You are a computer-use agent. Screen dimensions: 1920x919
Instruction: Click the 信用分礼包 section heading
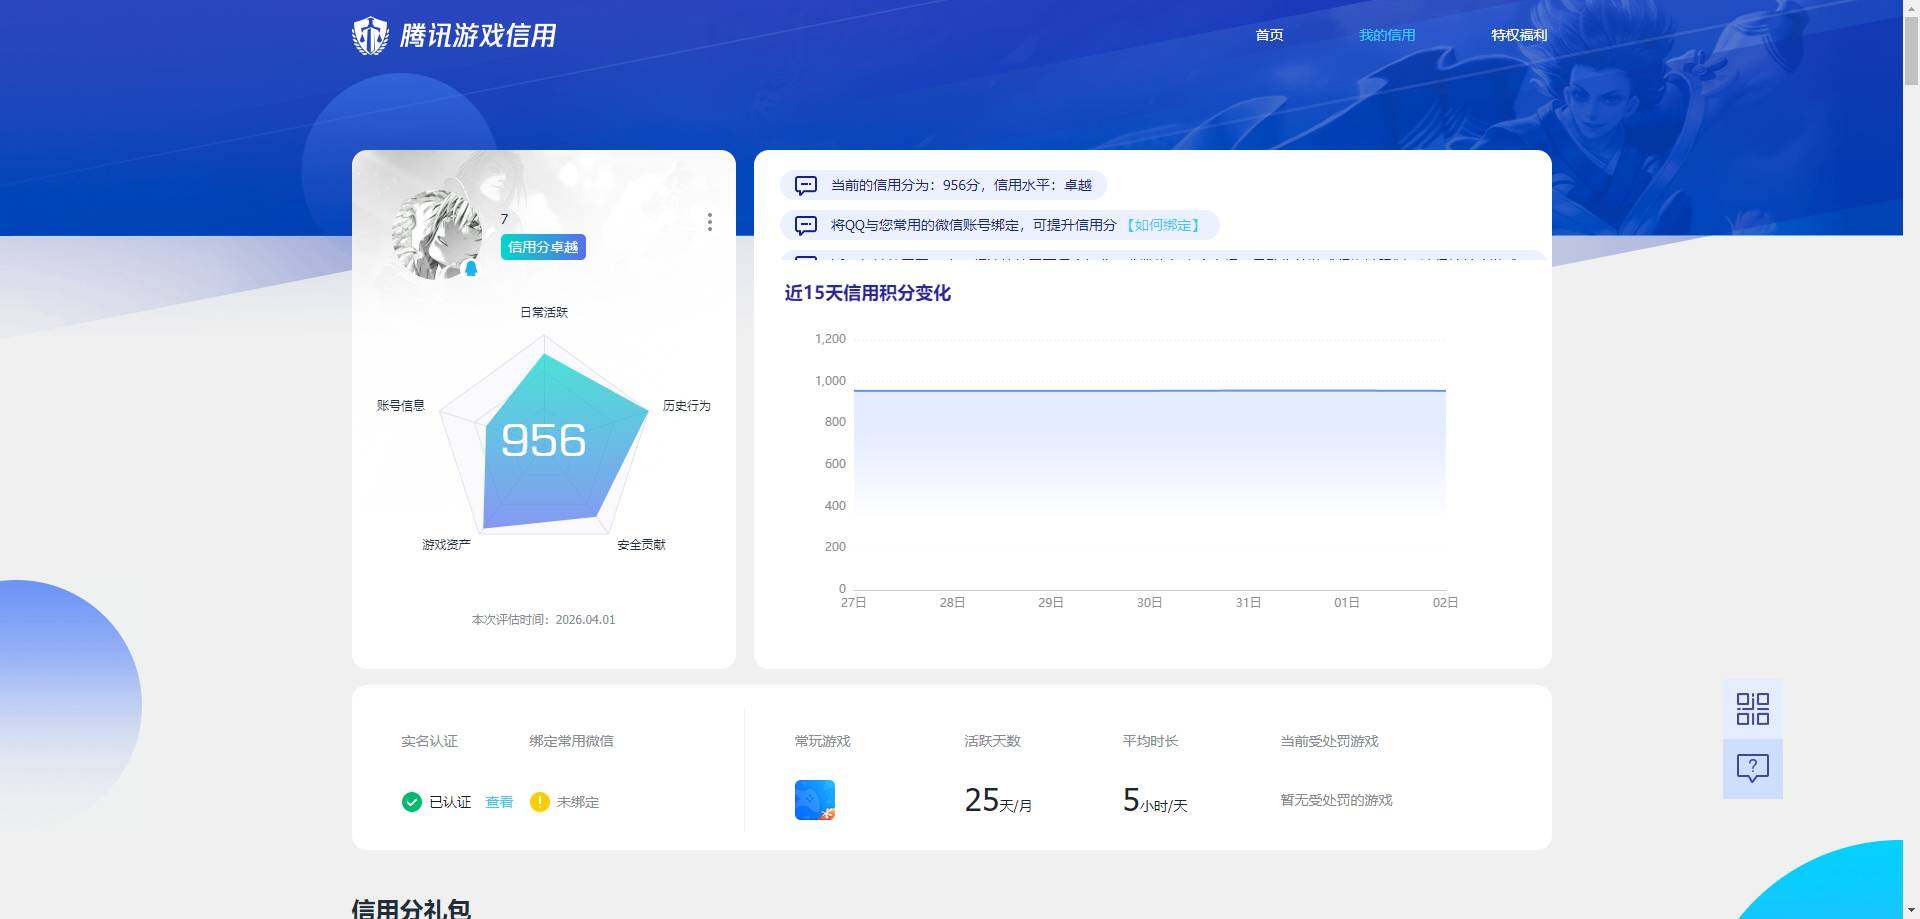coord(411,908)
